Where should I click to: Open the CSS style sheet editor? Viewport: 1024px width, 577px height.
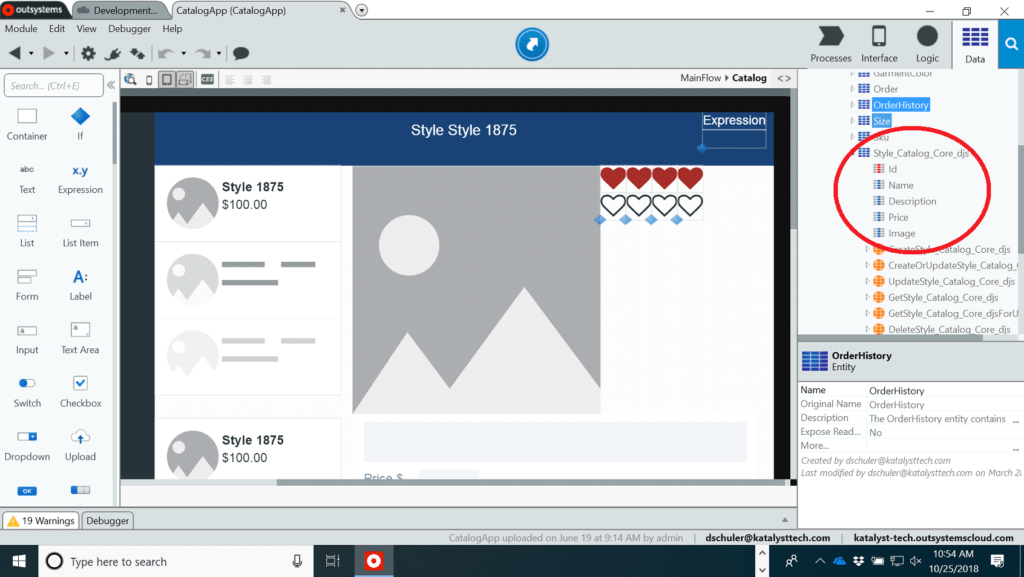pos(207,79)
